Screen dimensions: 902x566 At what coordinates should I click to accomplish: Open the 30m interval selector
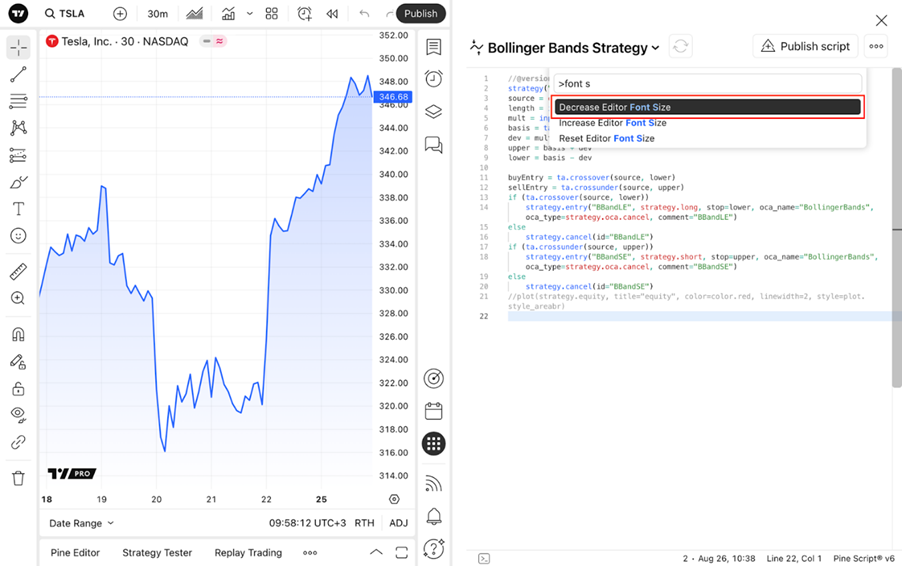coord(158,13)
